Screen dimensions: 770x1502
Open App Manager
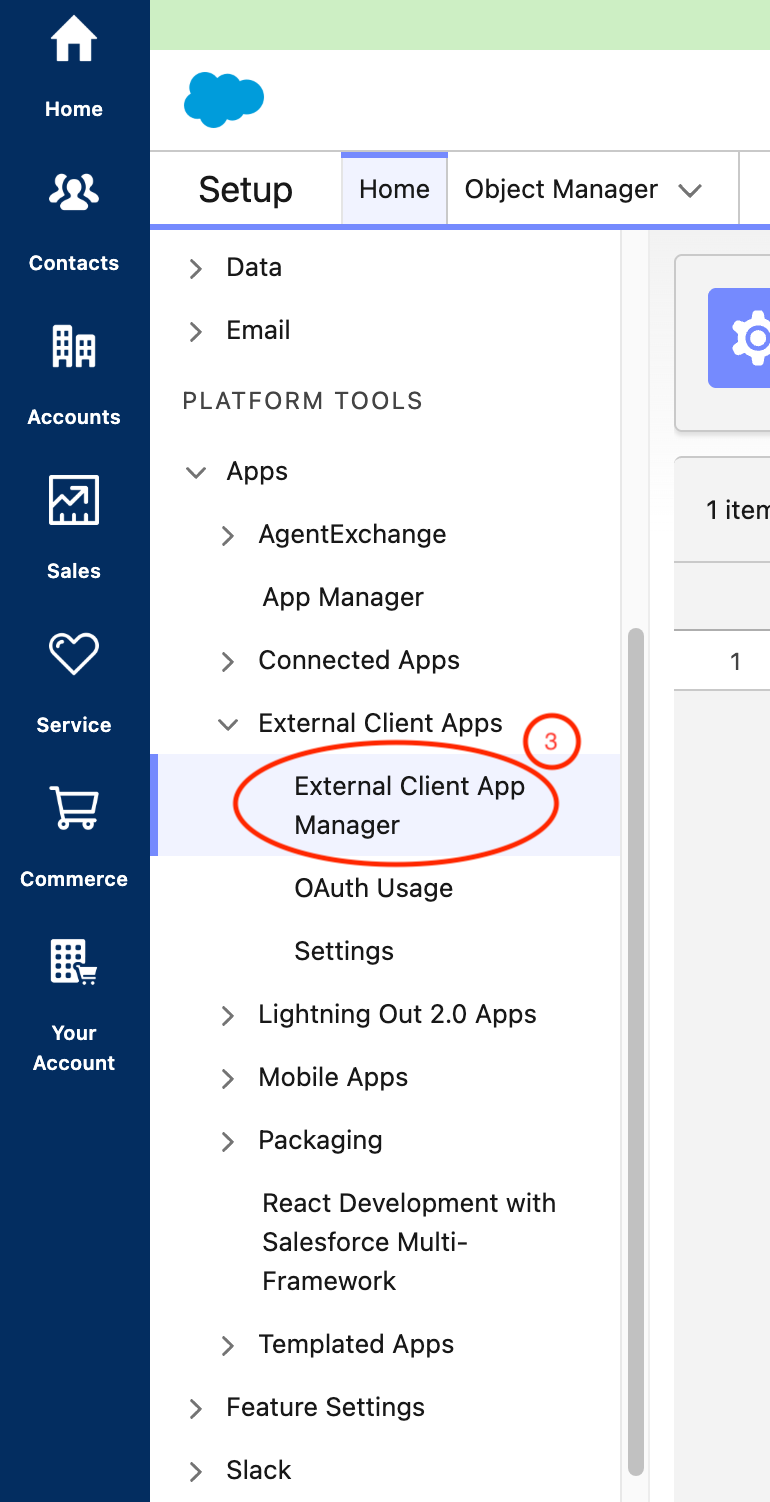(x=343, y=597)
